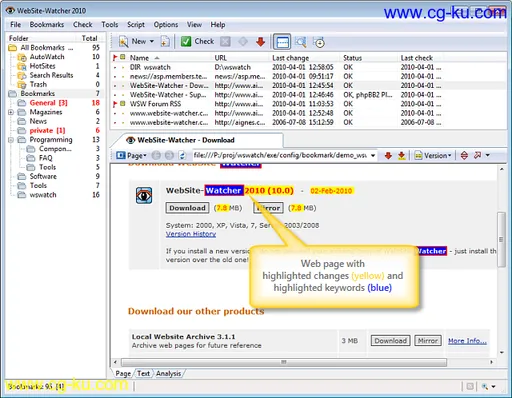Click the New bookmark wand icon
This screenshot has width=512, height=398.
[123, 42]
